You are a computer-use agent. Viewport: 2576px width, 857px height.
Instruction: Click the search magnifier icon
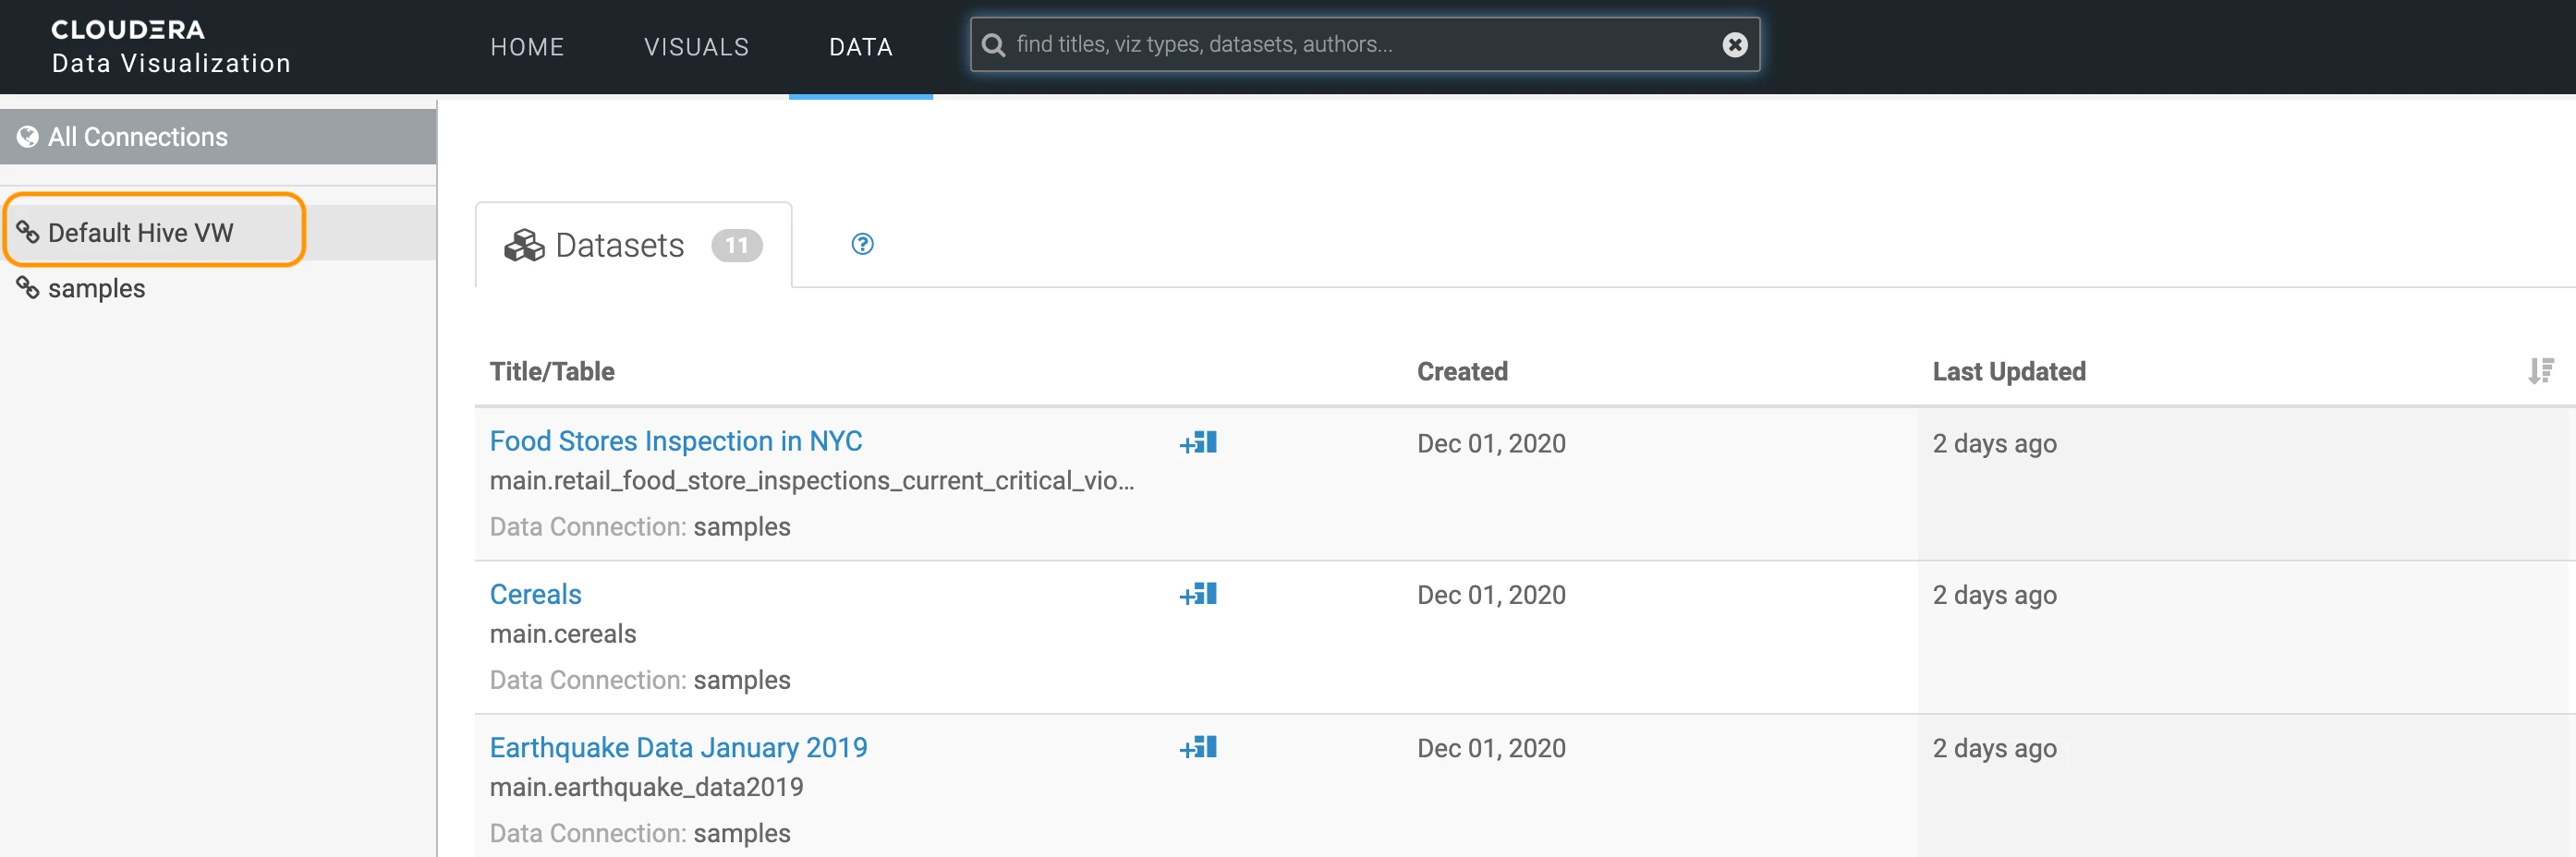tap(993, 45)
